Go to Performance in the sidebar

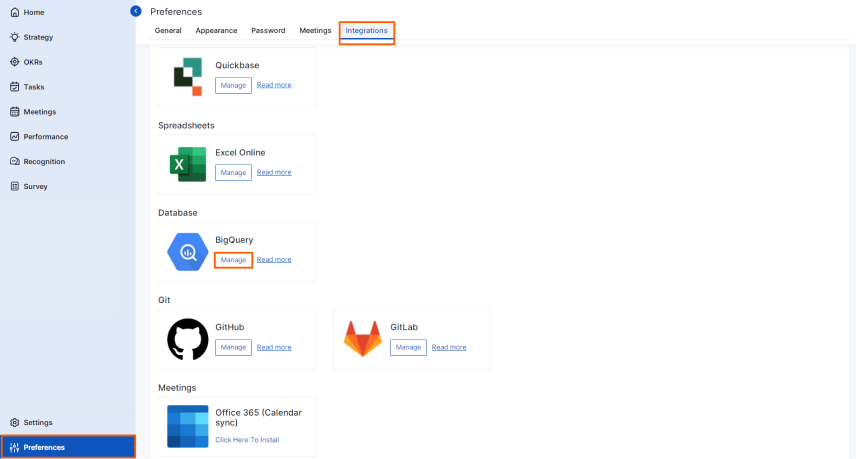46,136
